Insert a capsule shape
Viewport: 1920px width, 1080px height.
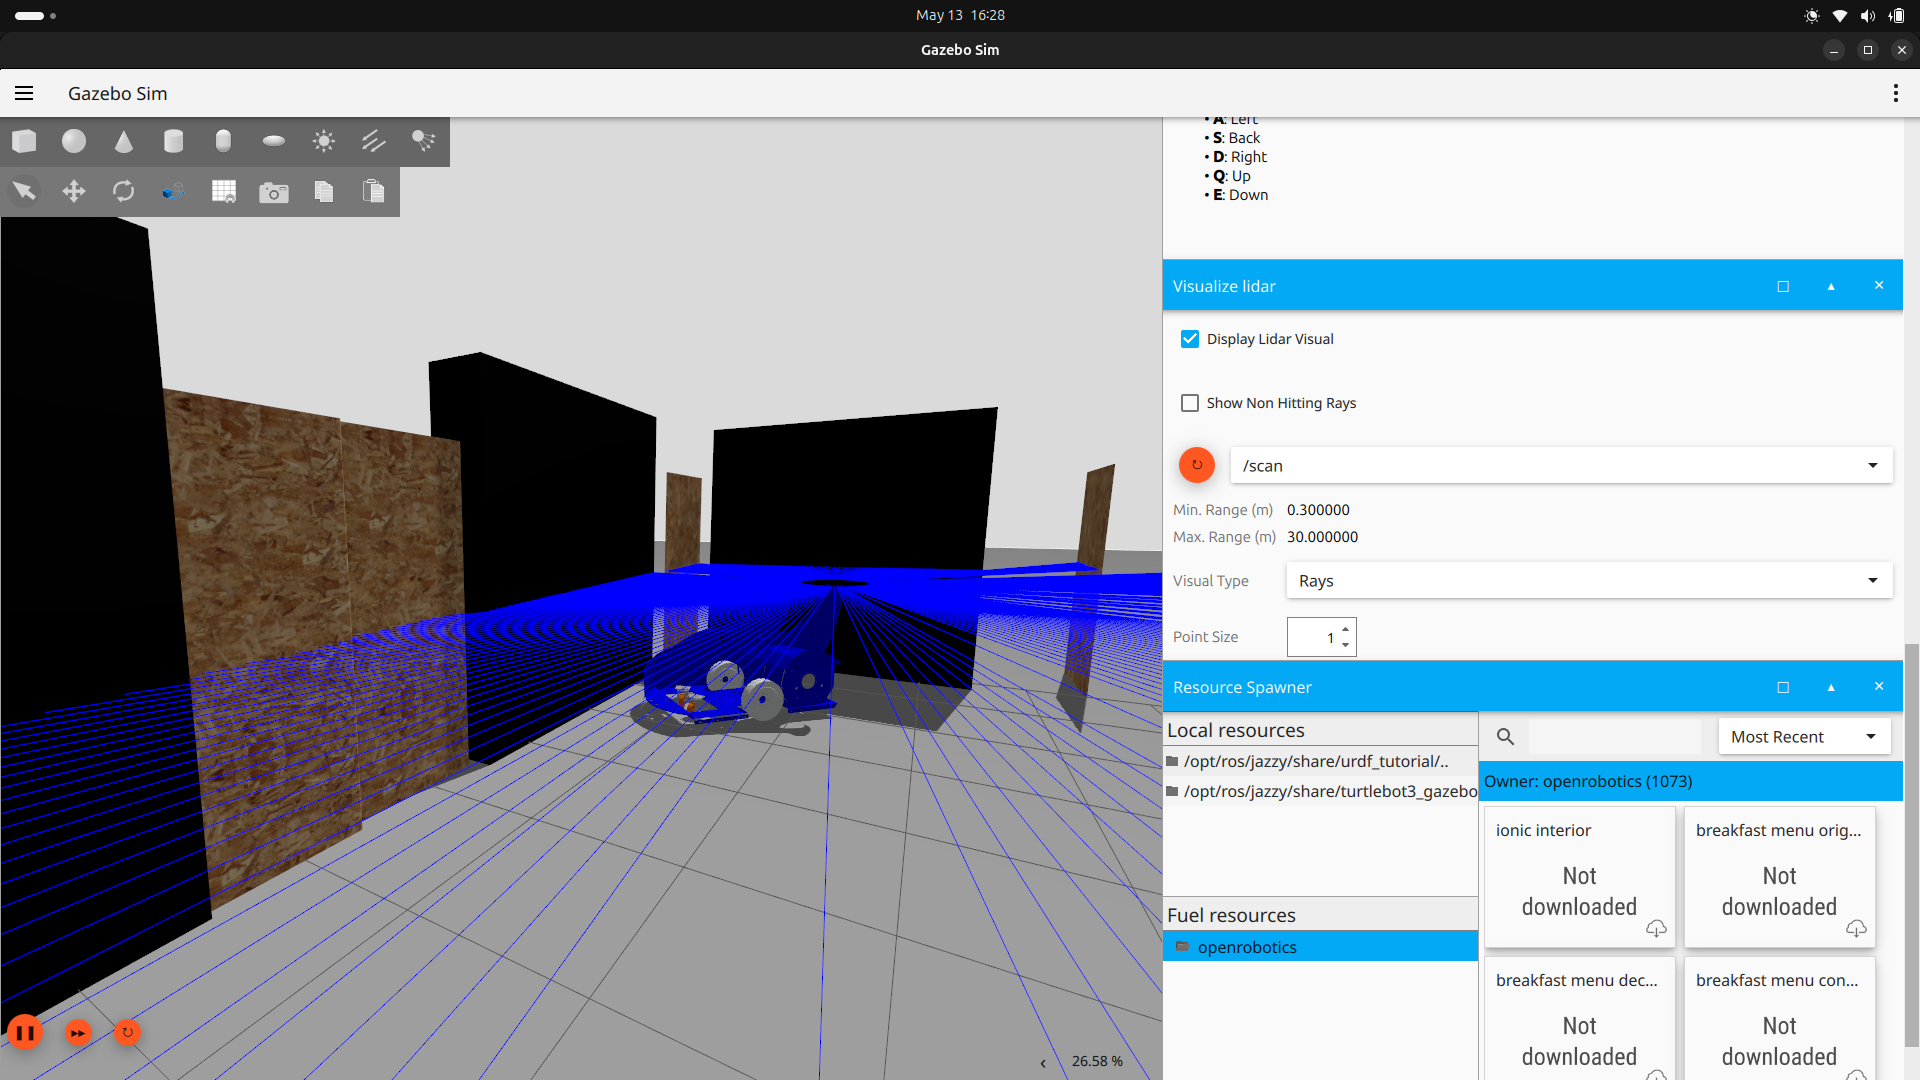tap(223, 141)
